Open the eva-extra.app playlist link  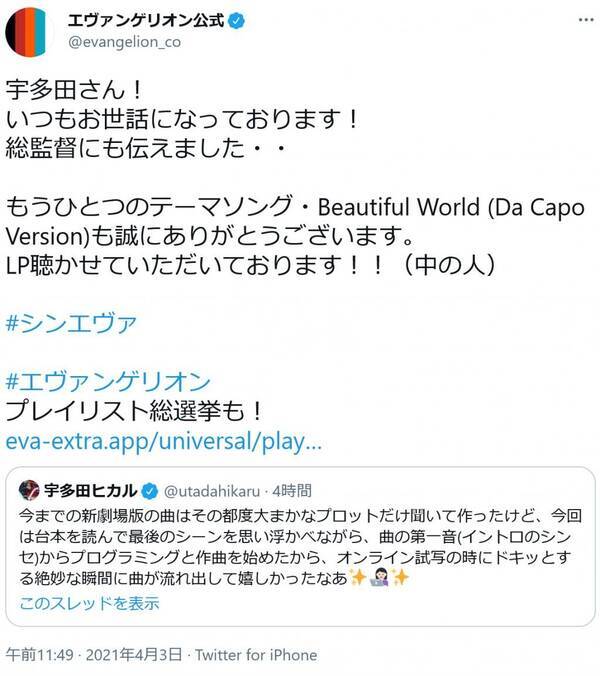(163, 441)
